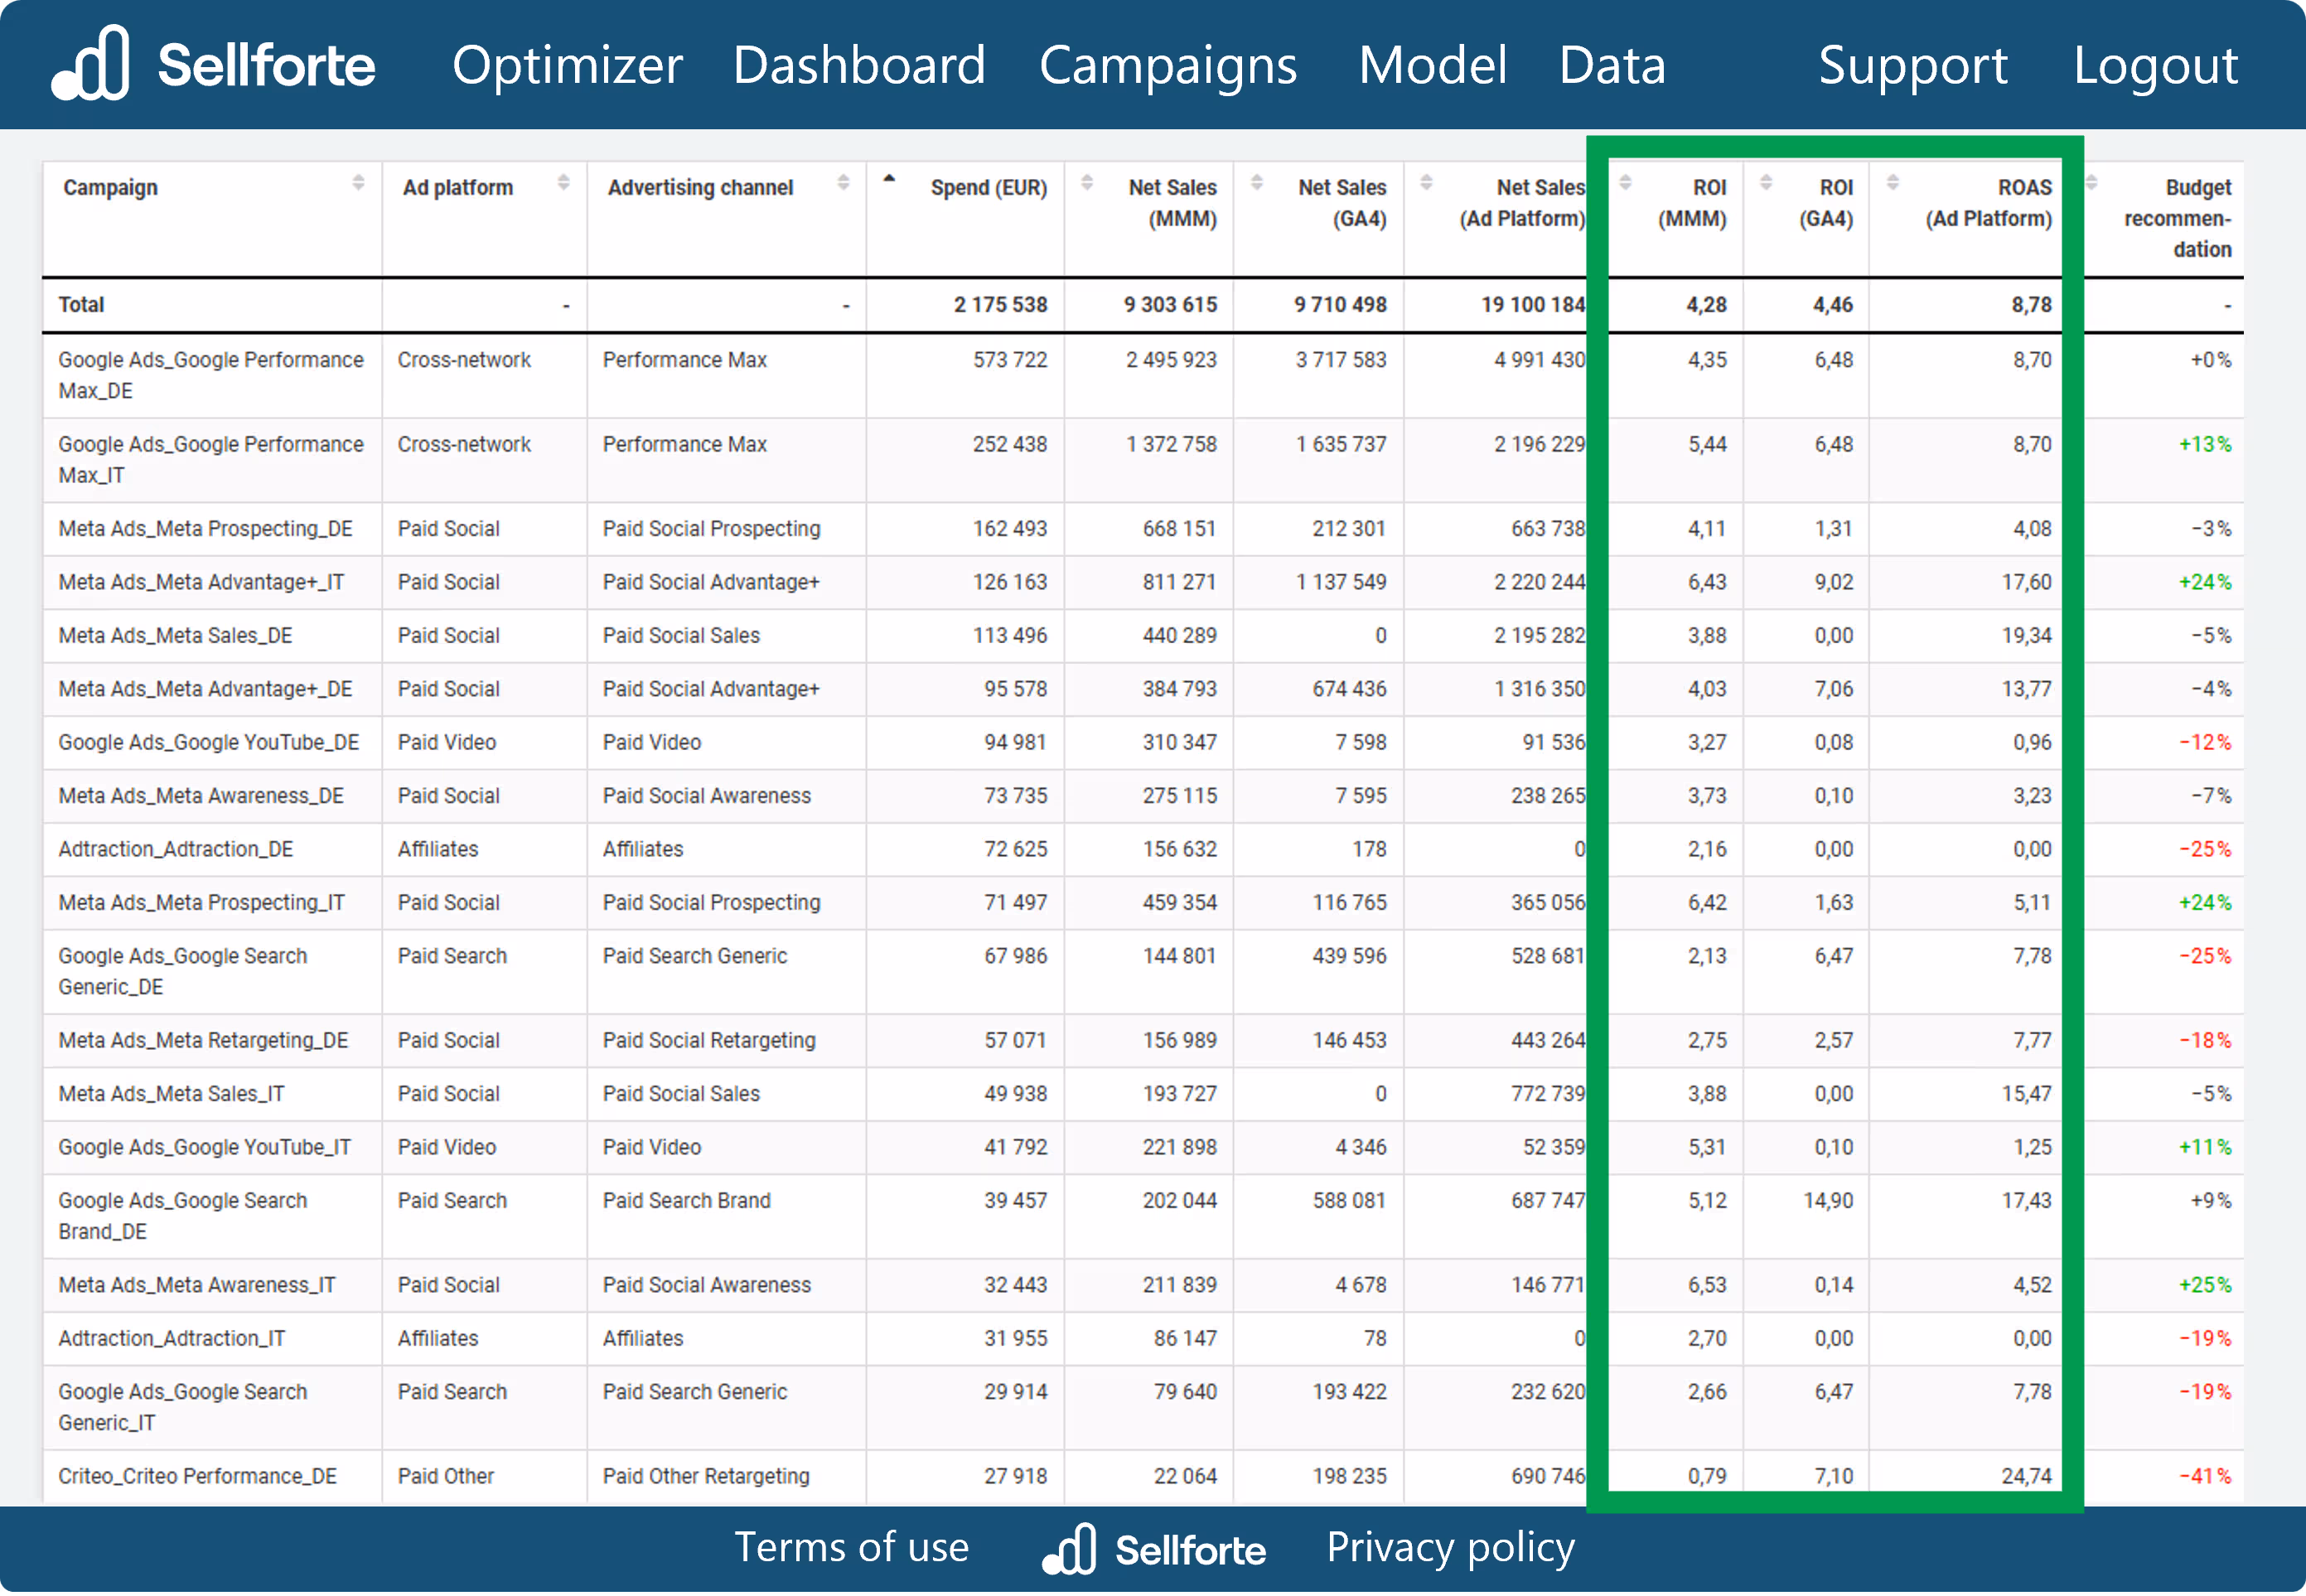Select the Total row label
The image size is (2306, 1596).
(x=81, y=305)
